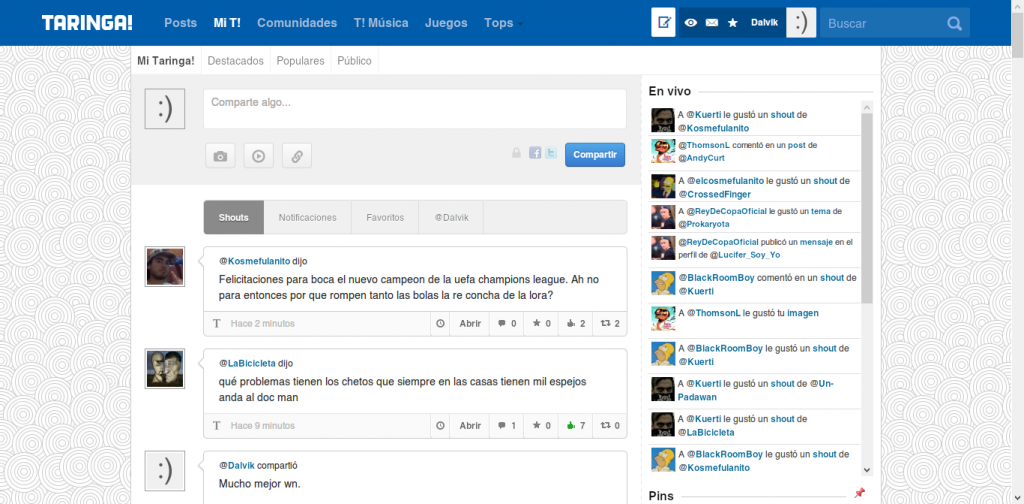
Task: Toggle Facebook sharing icon
Action: (x=535, y=153)
